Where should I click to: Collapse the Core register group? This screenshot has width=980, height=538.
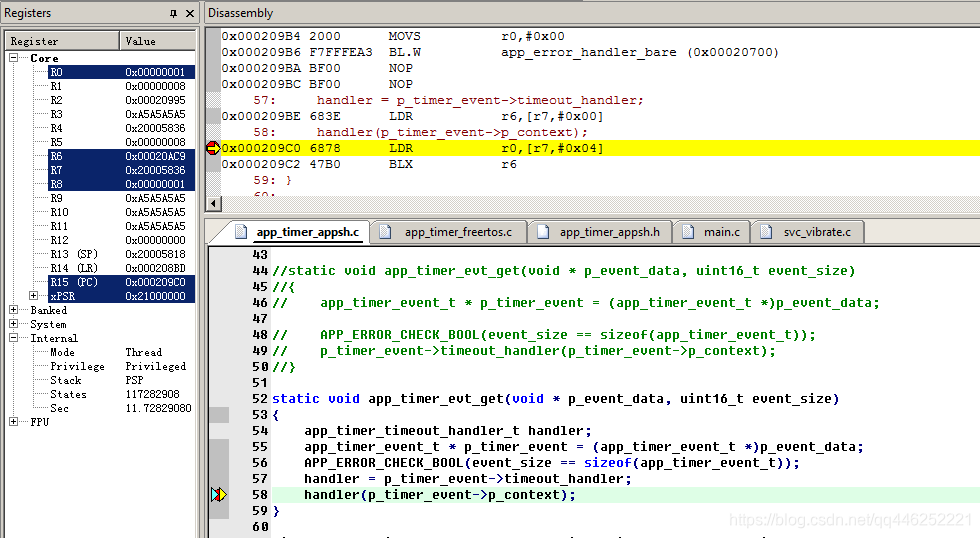pos(14,58)
